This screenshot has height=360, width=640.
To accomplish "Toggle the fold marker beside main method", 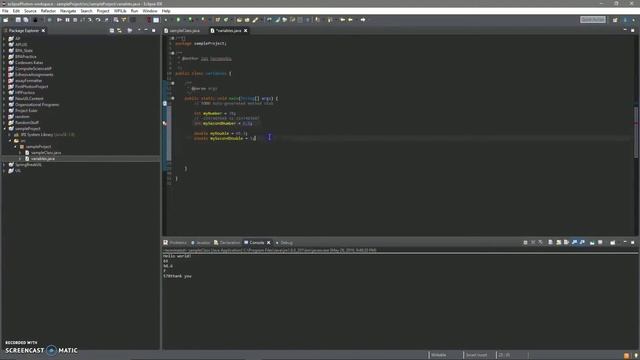I will click(x=173, y=98).
